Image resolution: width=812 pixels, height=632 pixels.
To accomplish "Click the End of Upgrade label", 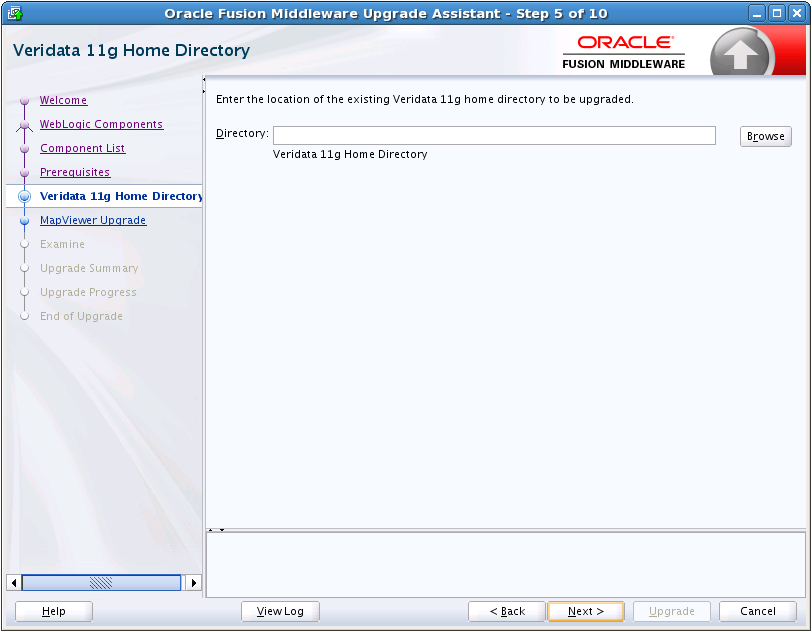I will (81, 316).
